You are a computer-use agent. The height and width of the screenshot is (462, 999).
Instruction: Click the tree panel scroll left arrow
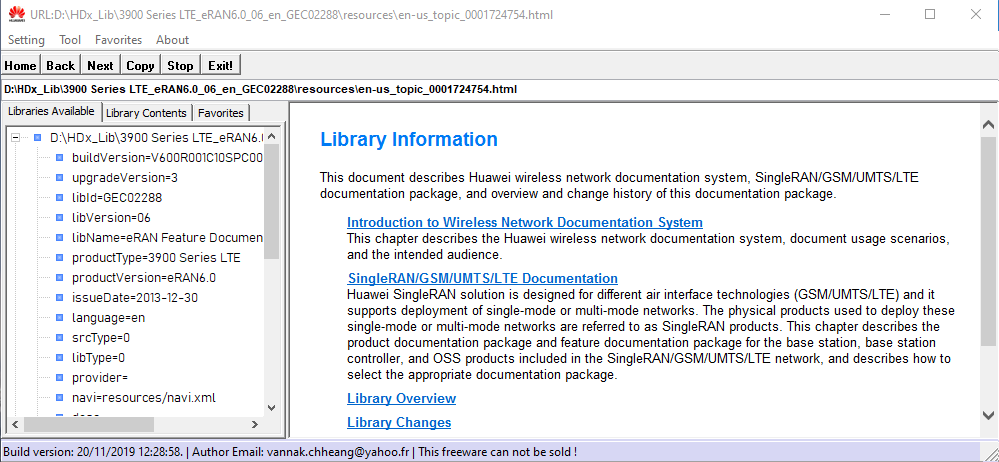pyautogui.click(x=15, y=424)
